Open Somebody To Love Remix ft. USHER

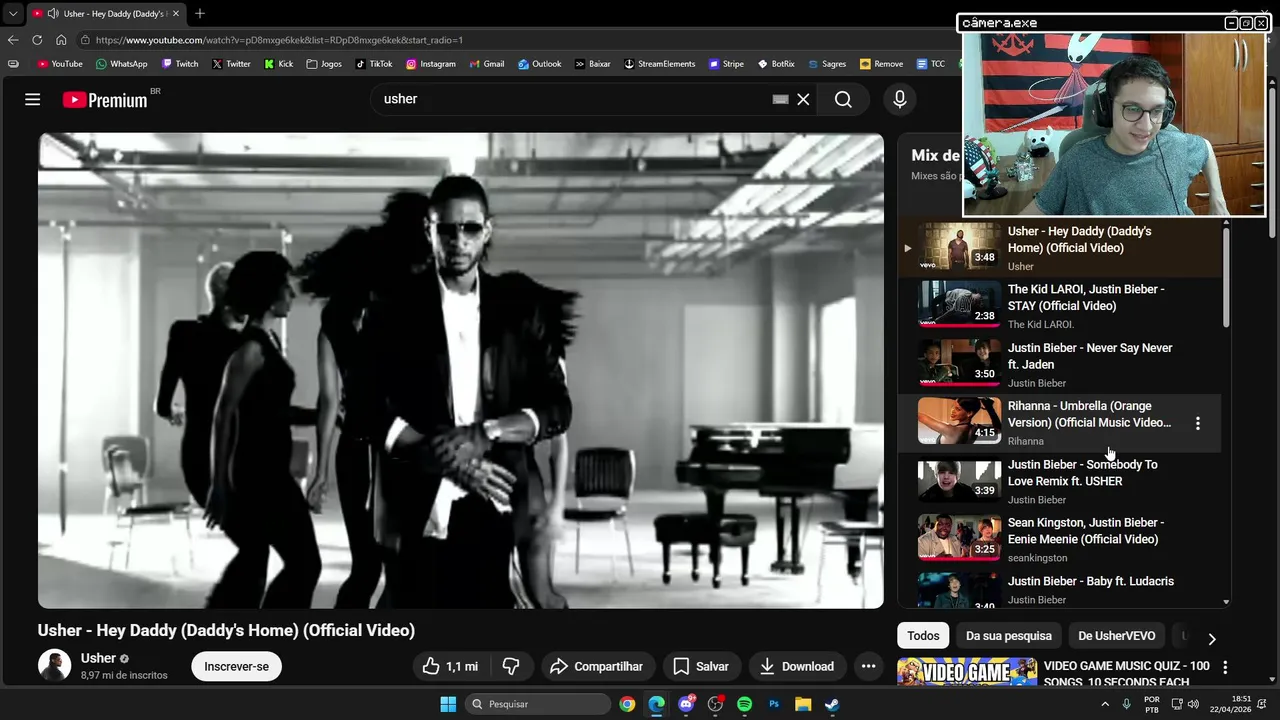tap(1082, 473)
